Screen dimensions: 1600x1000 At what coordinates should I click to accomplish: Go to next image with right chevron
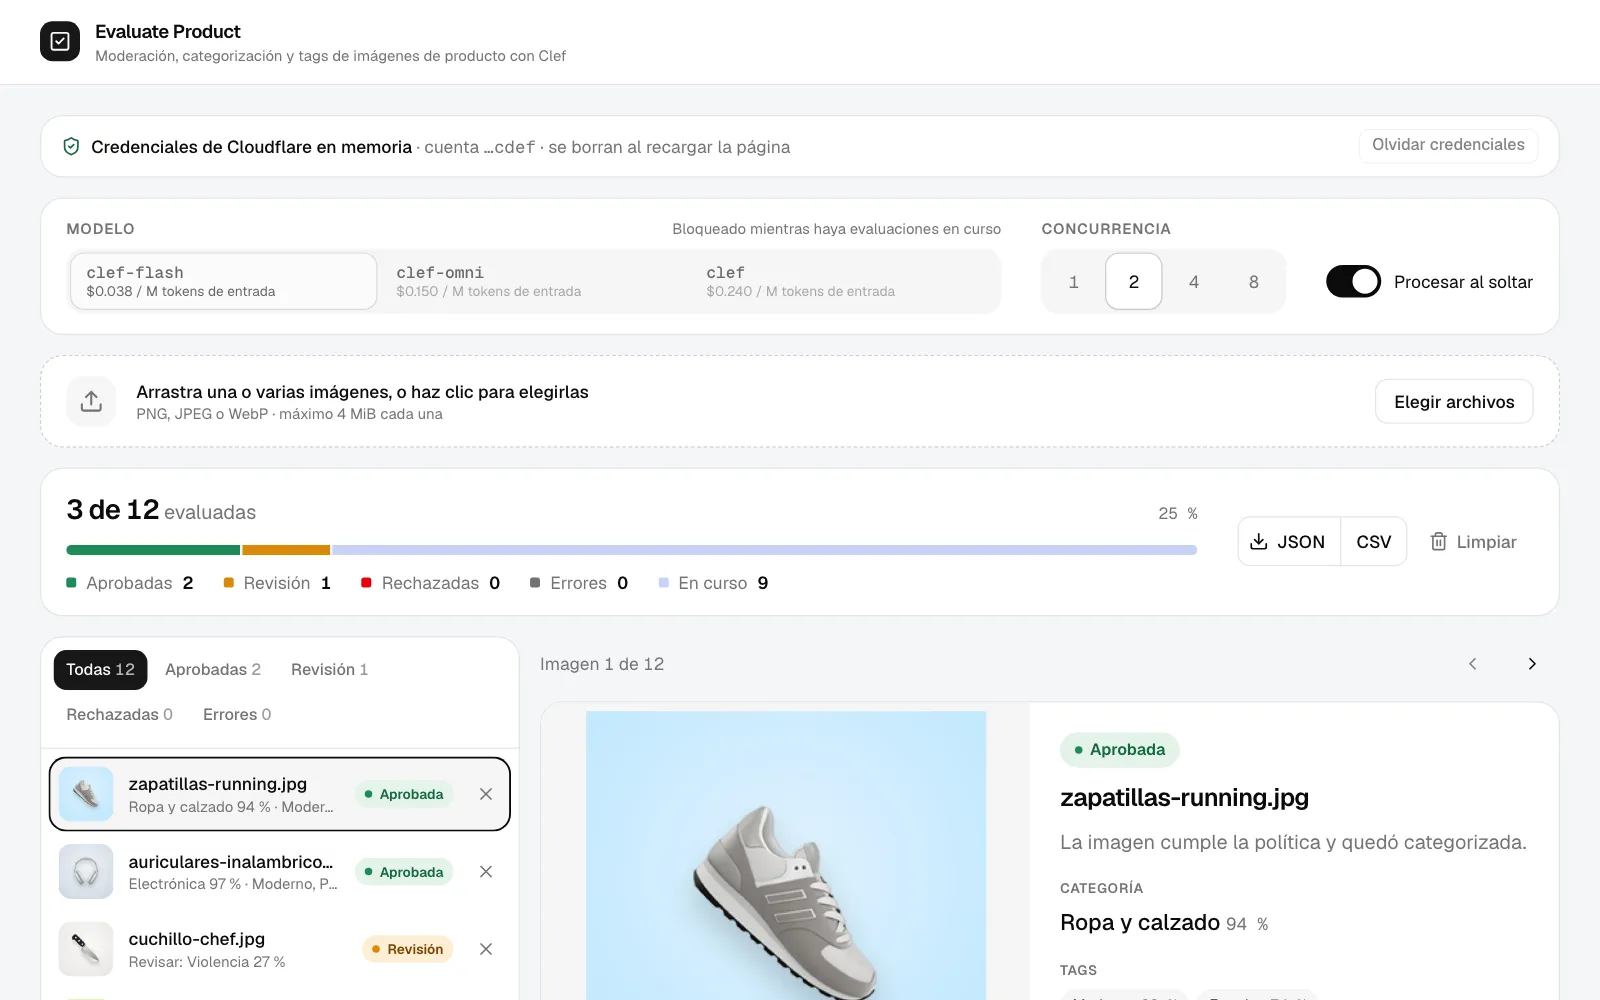[1532, 664]
